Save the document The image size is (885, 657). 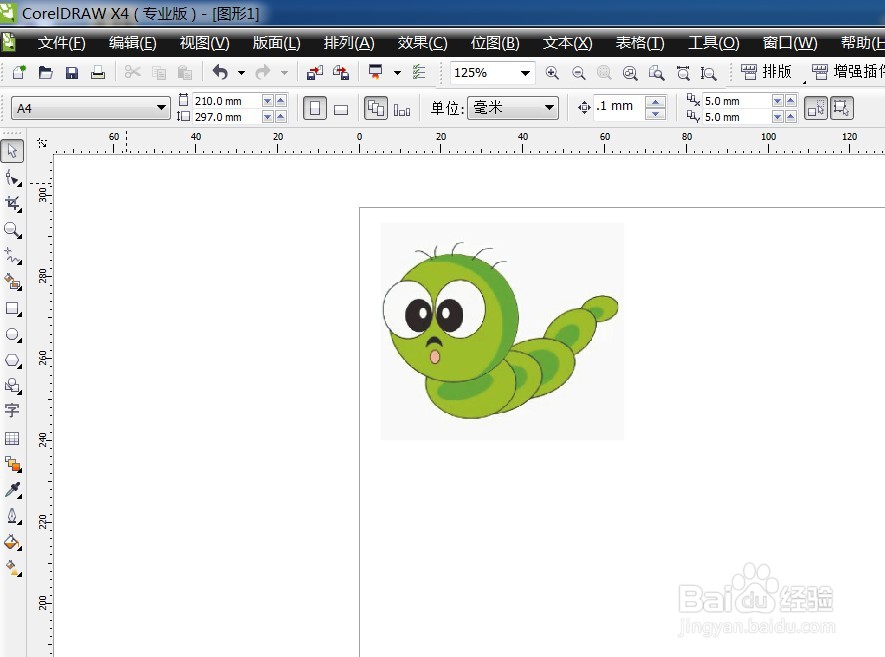click(x=72, y=72)
